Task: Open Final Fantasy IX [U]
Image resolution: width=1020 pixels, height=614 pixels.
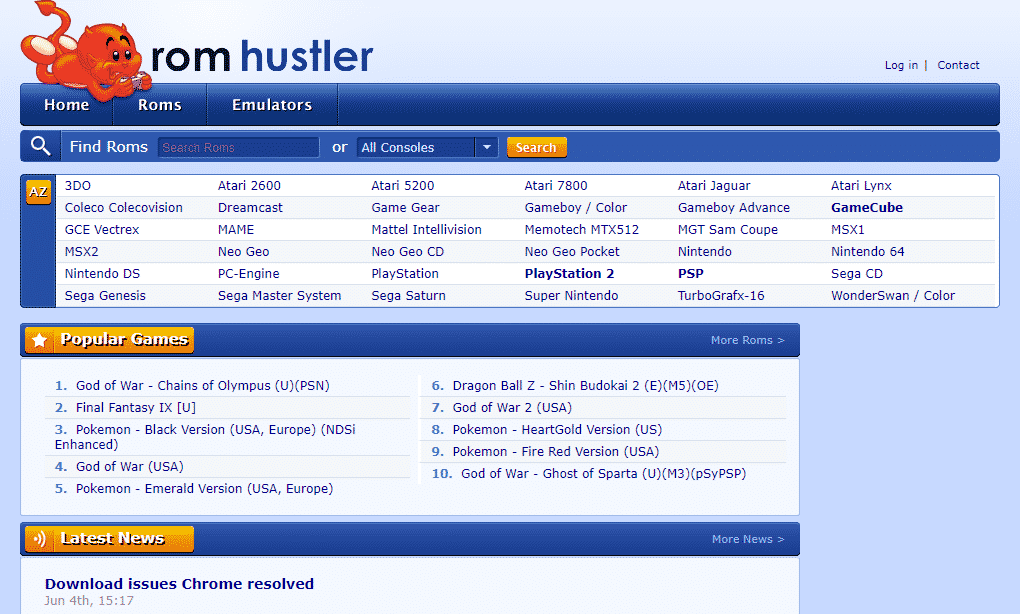Action: tap(136, 408)
